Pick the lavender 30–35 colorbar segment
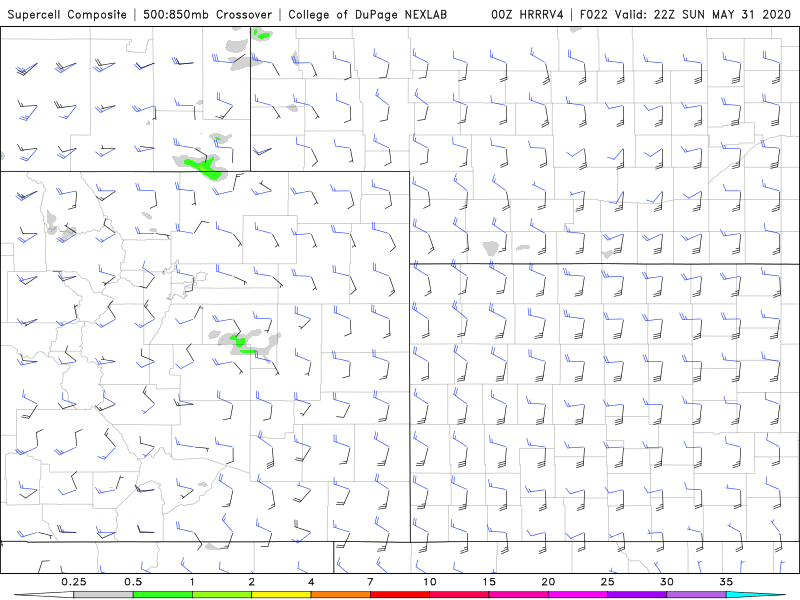 coord(696,595)
